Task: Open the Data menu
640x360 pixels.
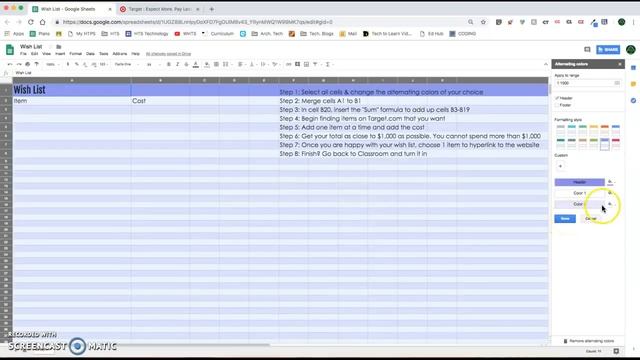Action: tap(90, 54)
